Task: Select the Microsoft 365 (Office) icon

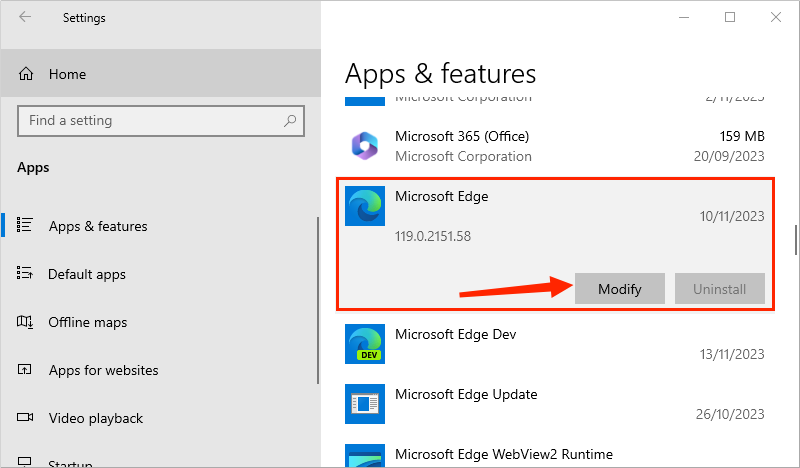Action: [365, 146]
